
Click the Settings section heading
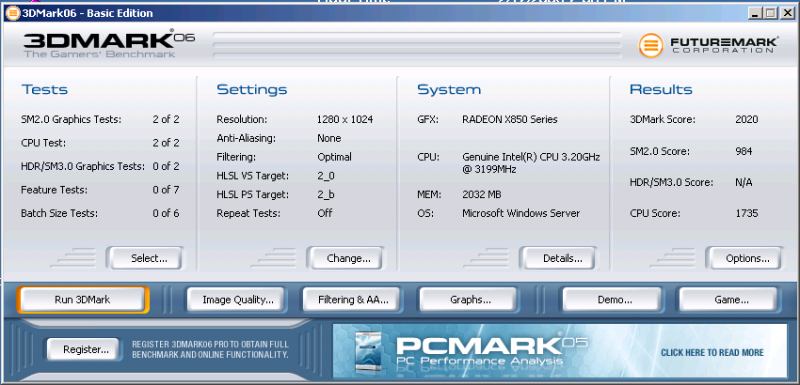(x=252, y=90)
